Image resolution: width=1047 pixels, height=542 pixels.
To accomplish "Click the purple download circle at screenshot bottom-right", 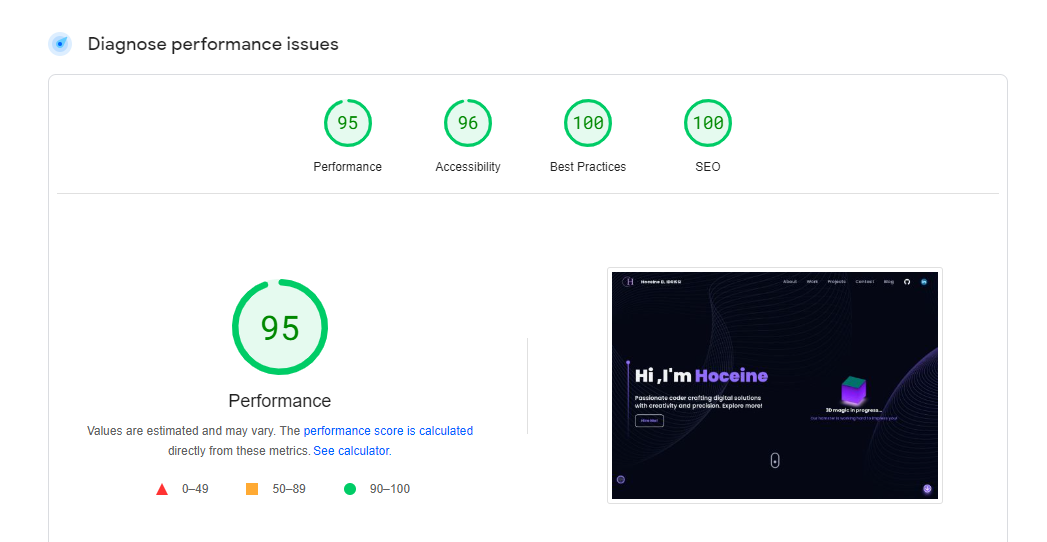I will (x=927, y=489).
